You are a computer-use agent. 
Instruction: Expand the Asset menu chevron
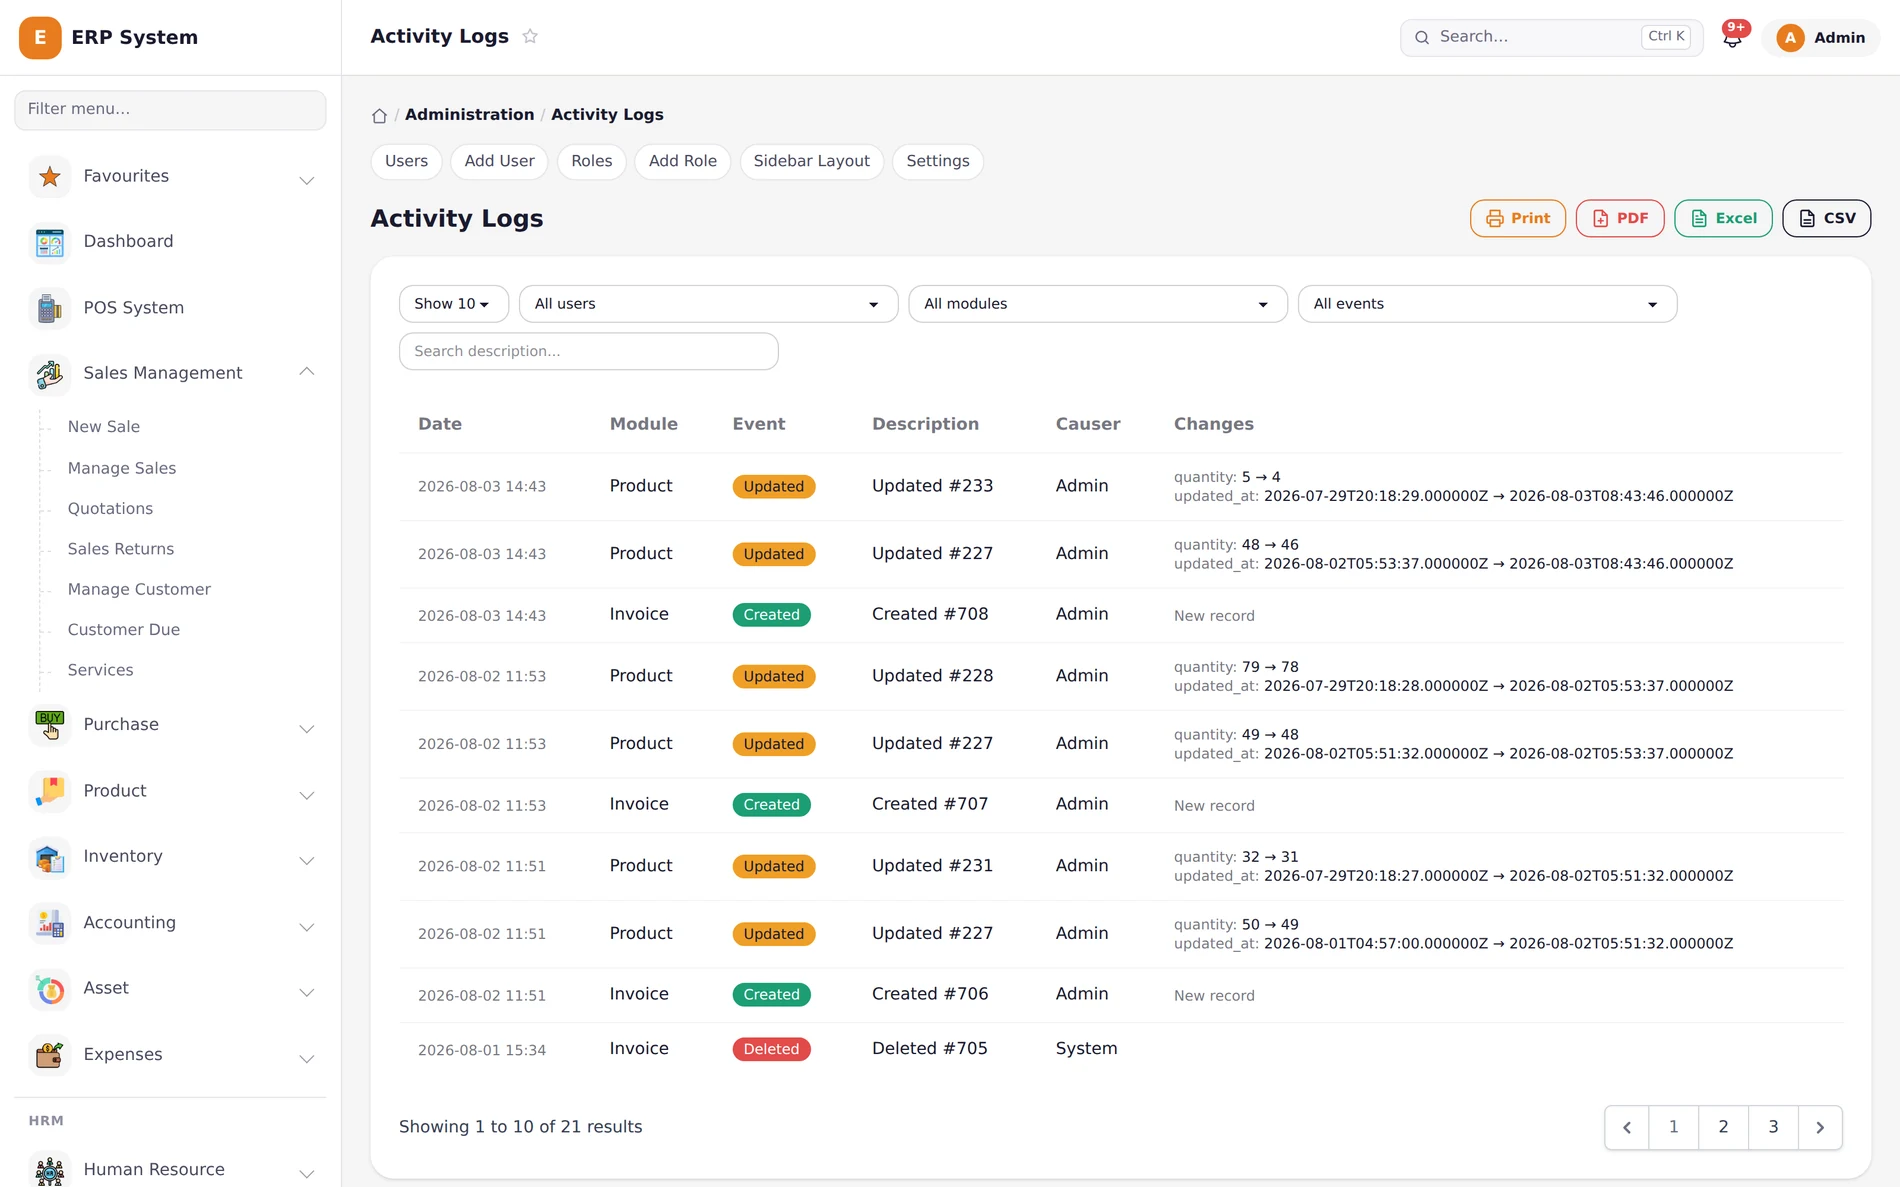click(307, 993)
